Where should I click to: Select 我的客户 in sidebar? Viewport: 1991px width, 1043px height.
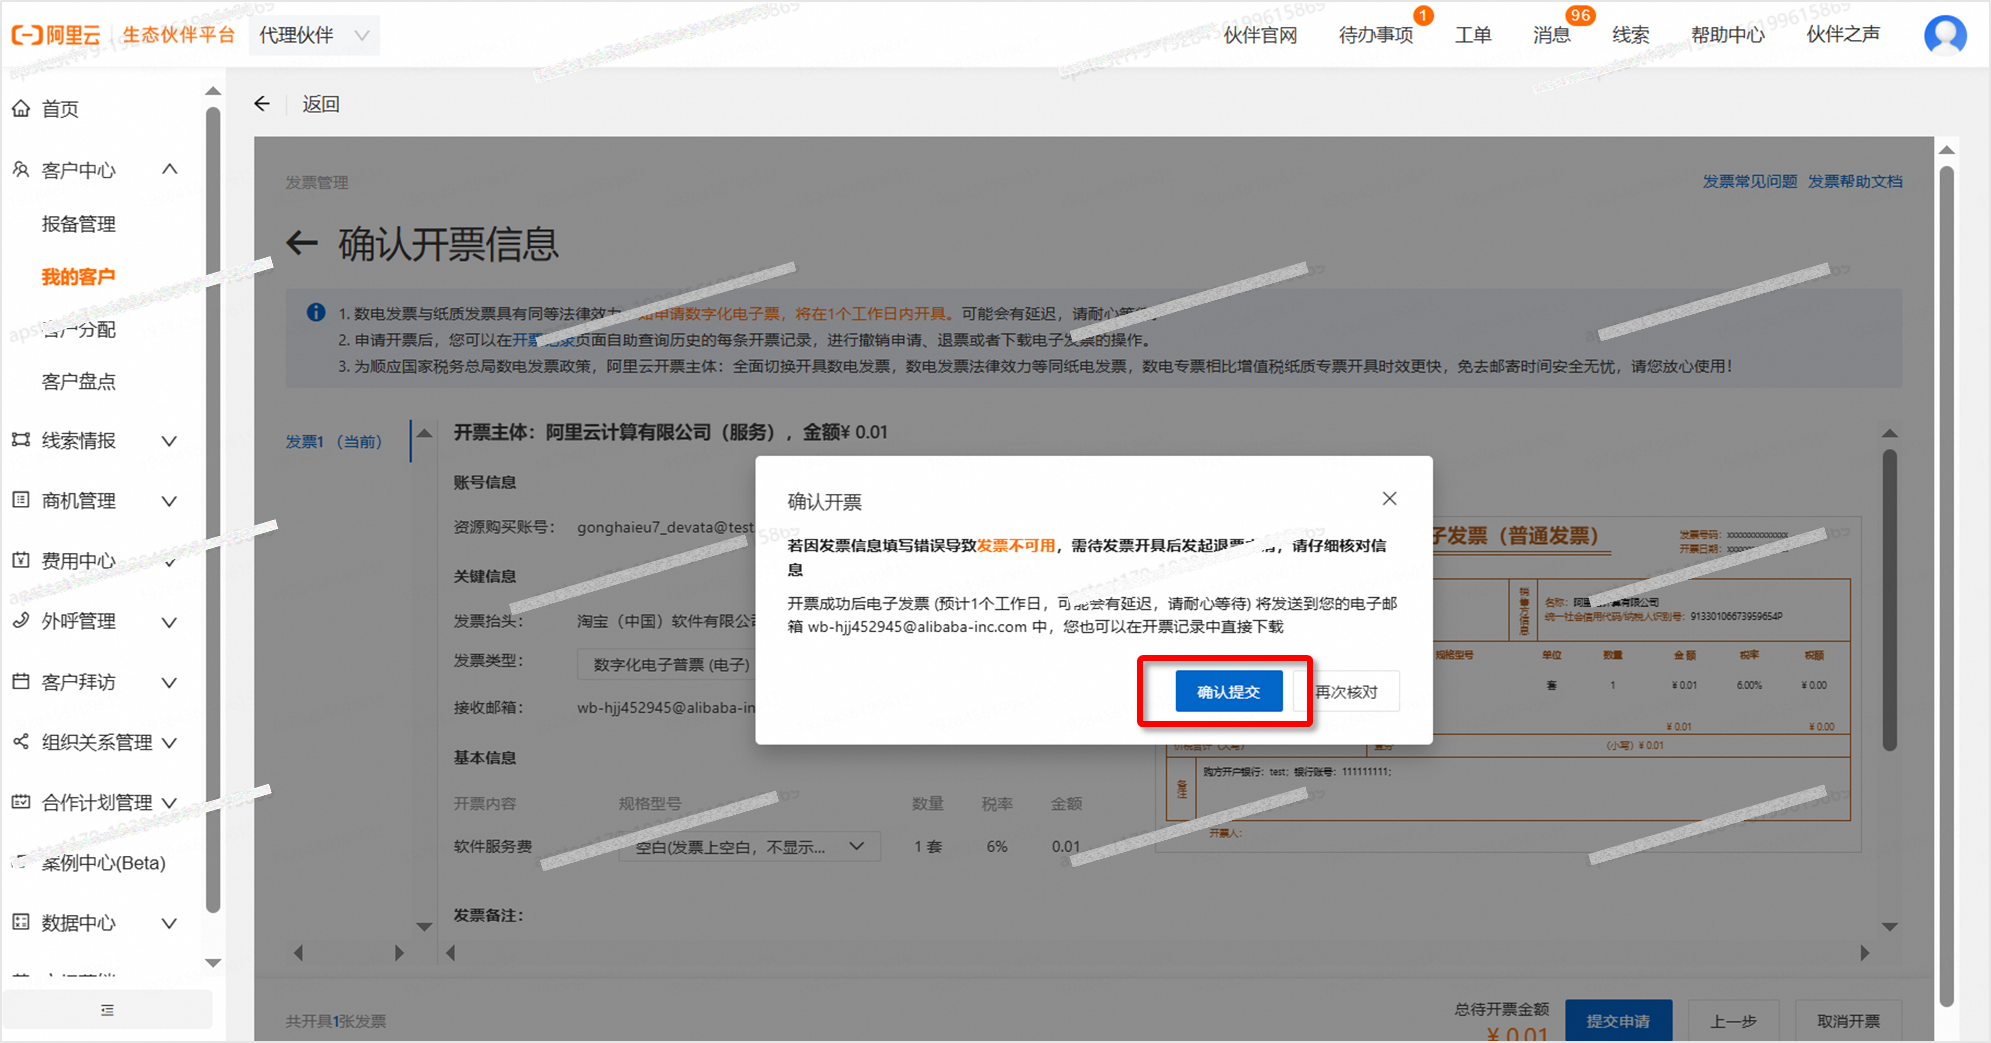pos(78,277)
